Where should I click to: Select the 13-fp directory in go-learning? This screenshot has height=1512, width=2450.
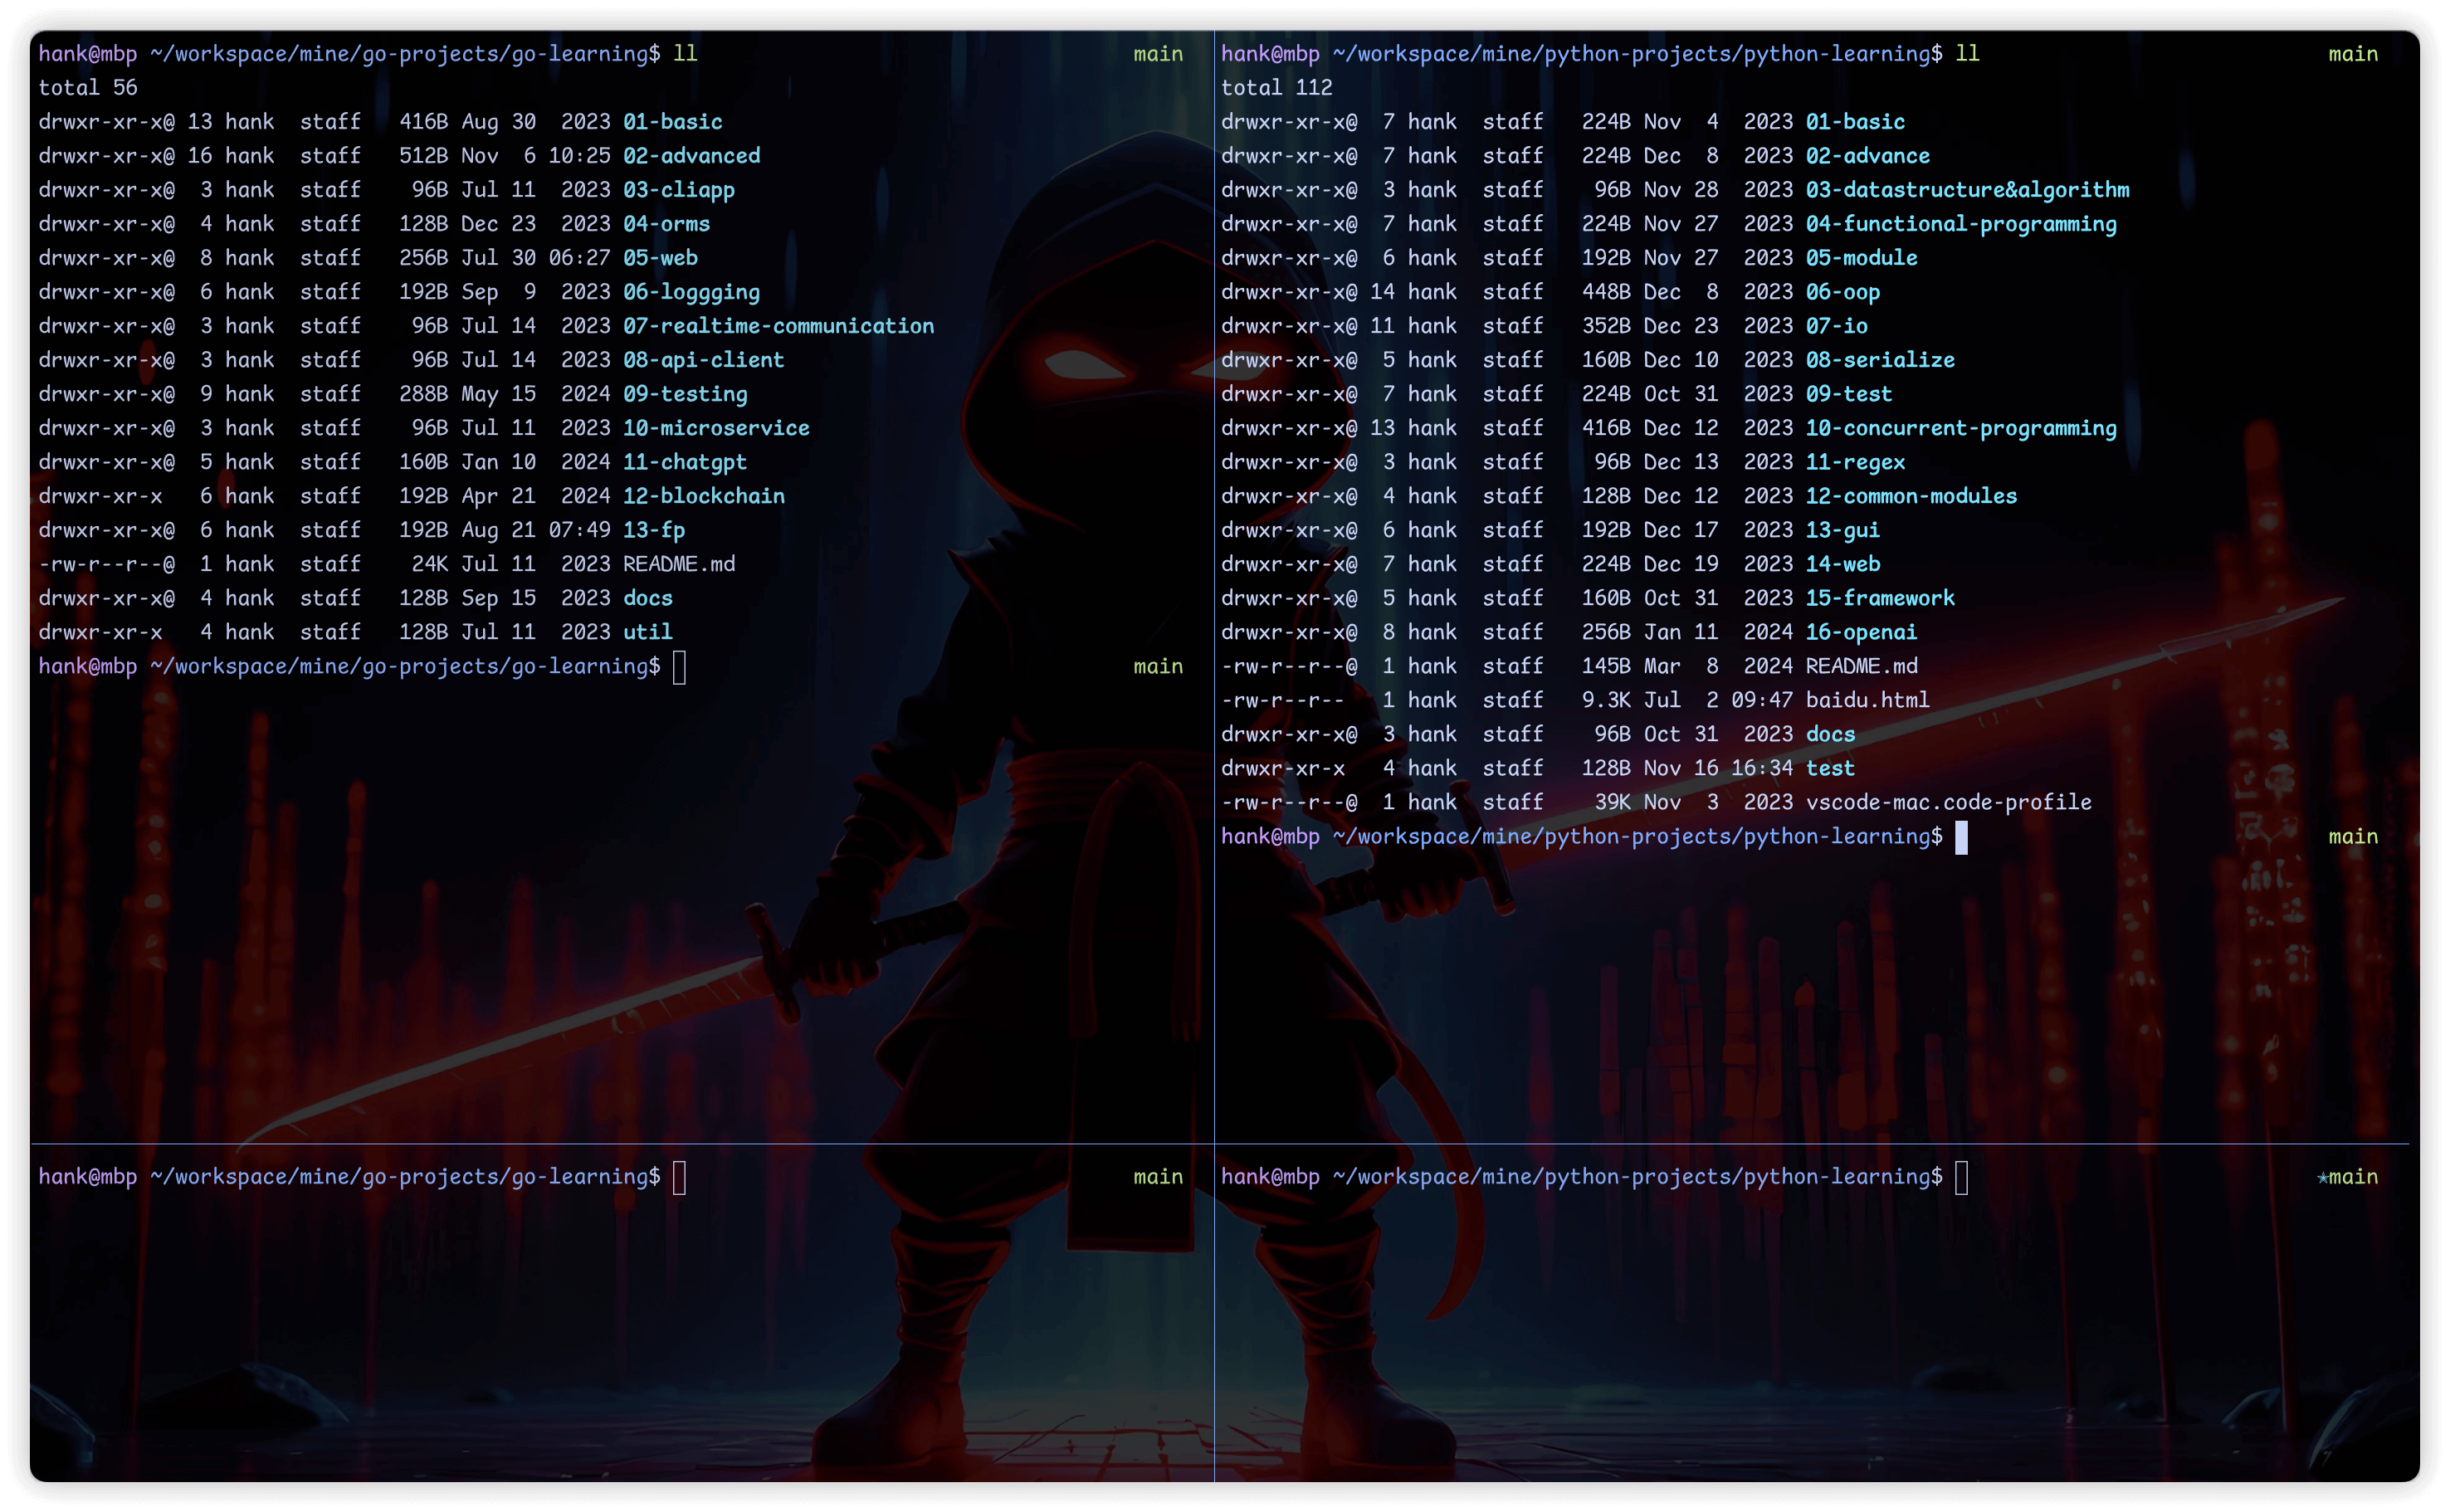(x=654, y=530)
